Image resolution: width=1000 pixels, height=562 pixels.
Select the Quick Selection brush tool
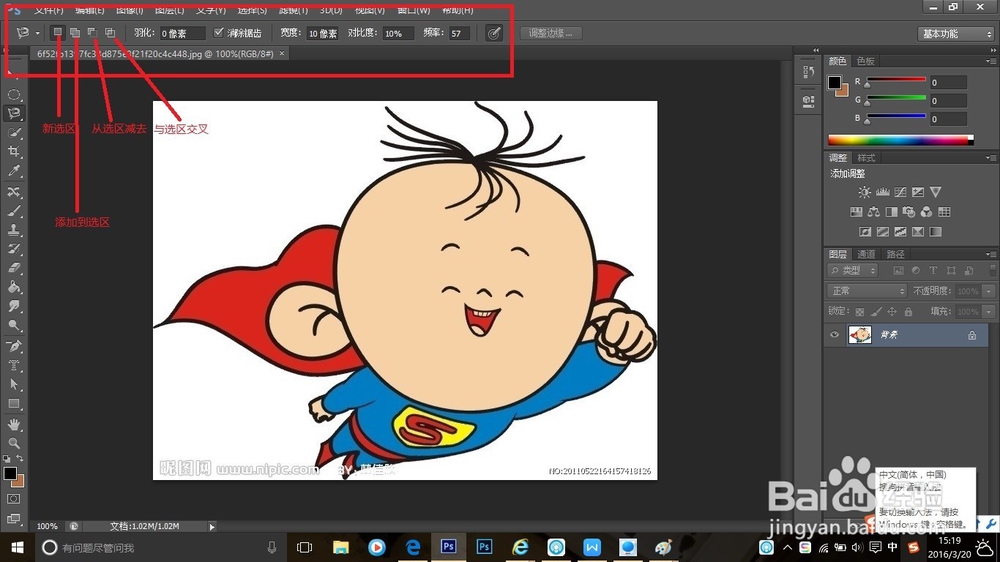coord(14,133)
